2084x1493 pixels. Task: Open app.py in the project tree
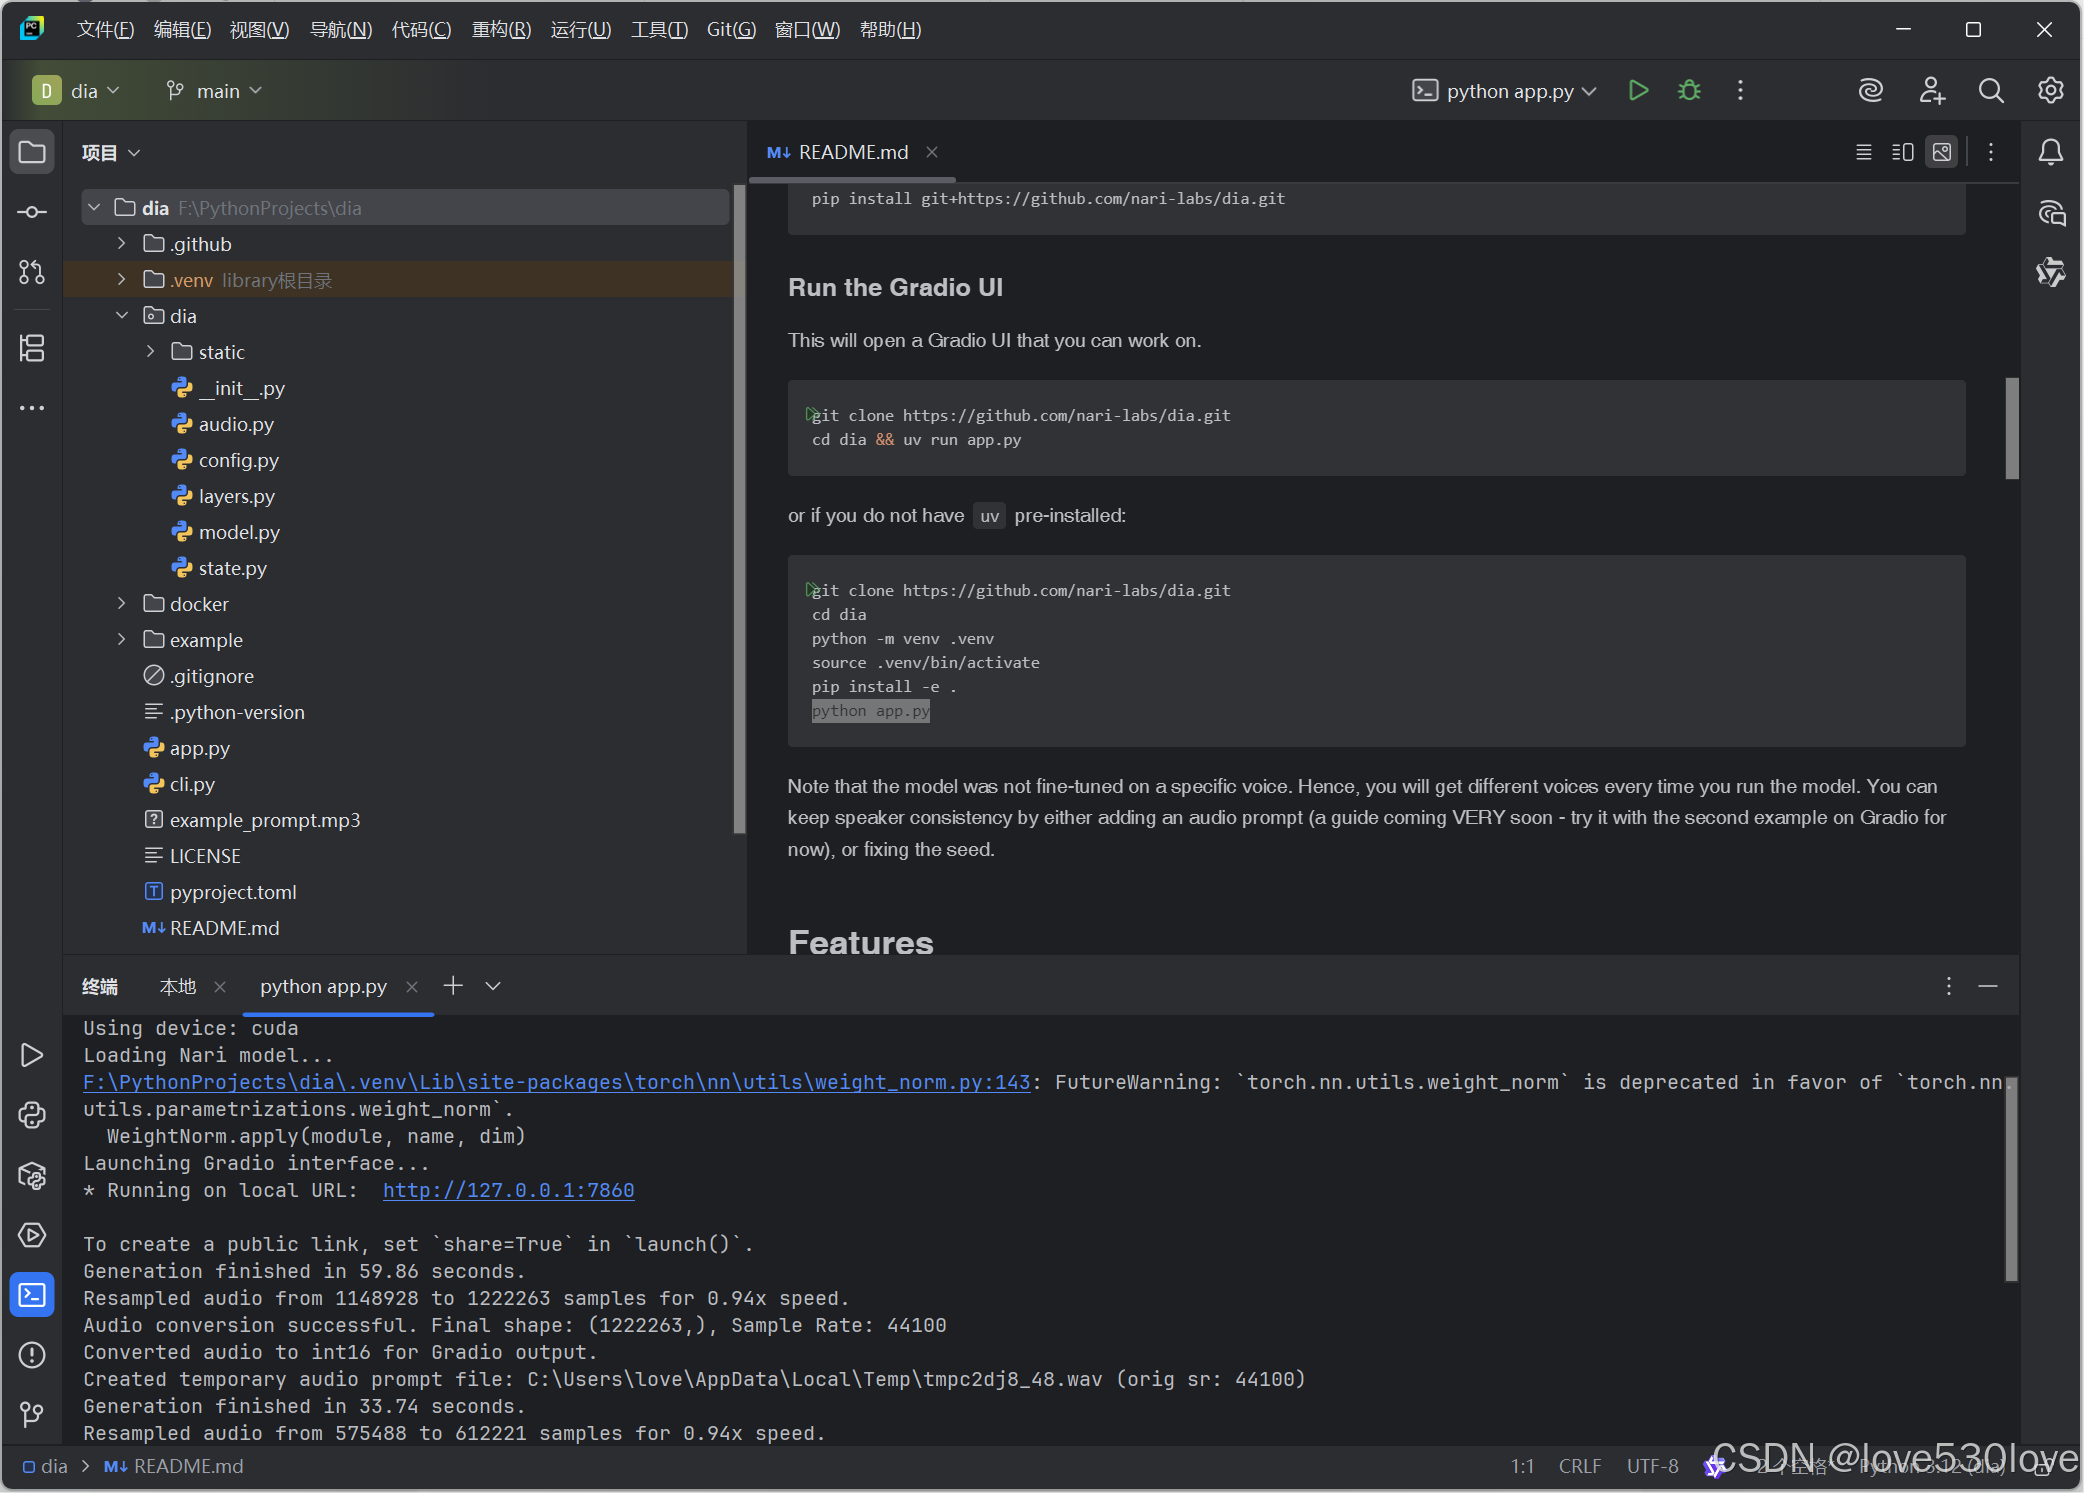pyautogui.click(x=199, y=748)
